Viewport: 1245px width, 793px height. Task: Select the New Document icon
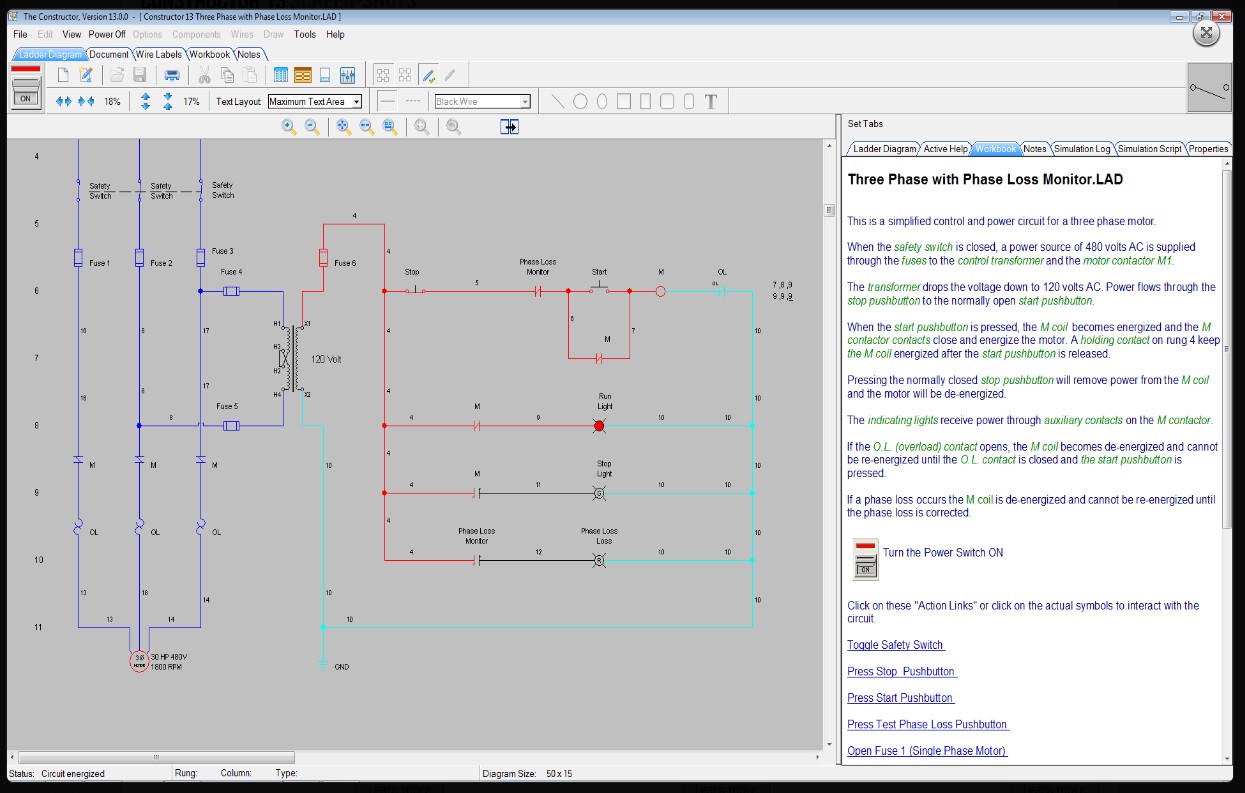pyautogui.click(x=63, y=74)
